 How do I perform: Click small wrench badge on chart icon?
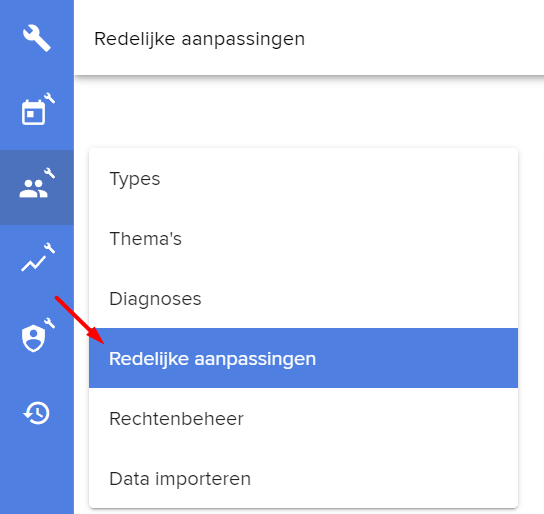[x=49, y=248]
